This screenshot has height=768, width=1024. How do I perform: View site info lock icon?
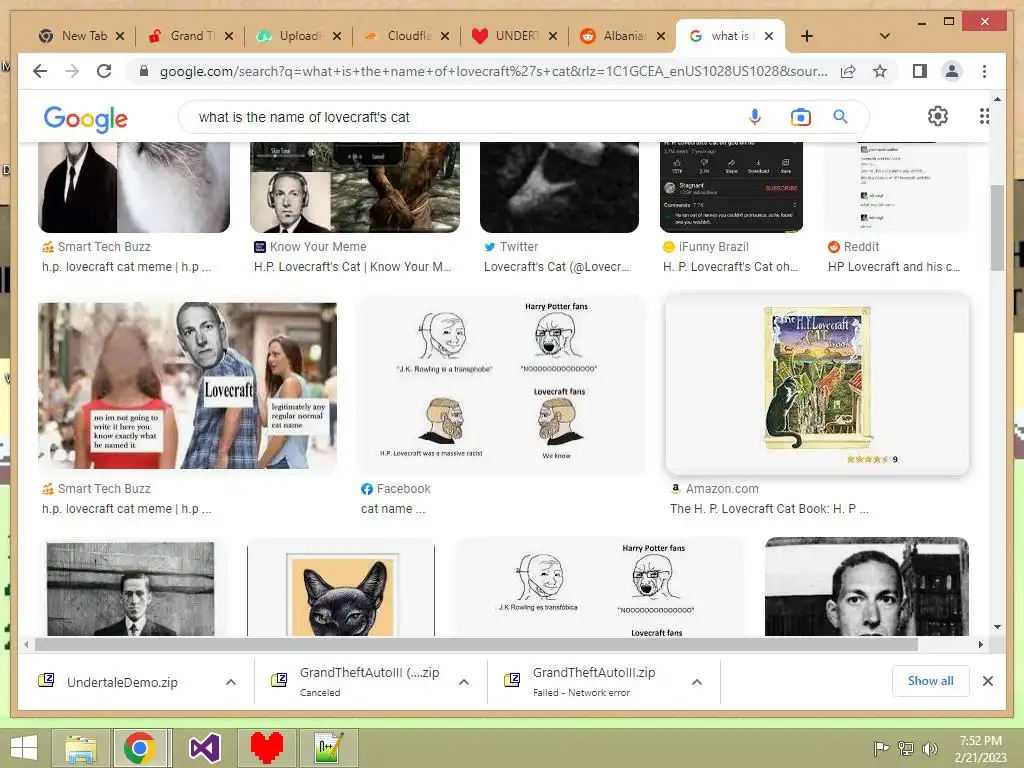coord(144,71)
